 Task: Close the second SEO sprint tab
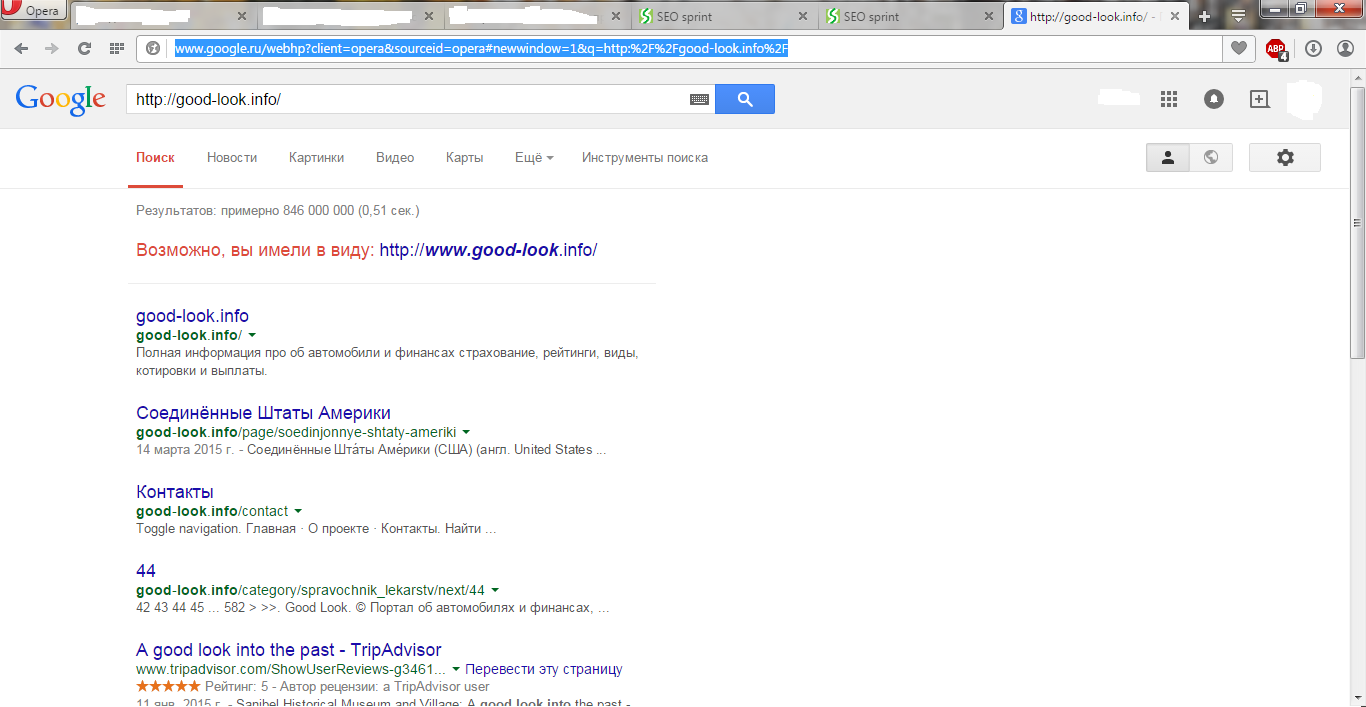pyautogui.click(x=990, y=16)
